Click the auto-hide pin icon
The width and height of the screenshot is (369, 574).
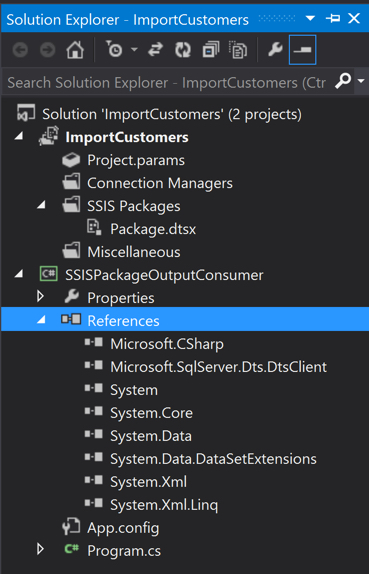333,18
